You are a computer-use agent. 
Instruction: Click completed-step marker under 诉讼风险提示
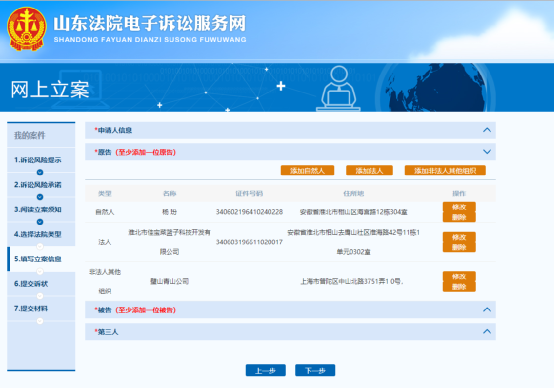(40, 172)
